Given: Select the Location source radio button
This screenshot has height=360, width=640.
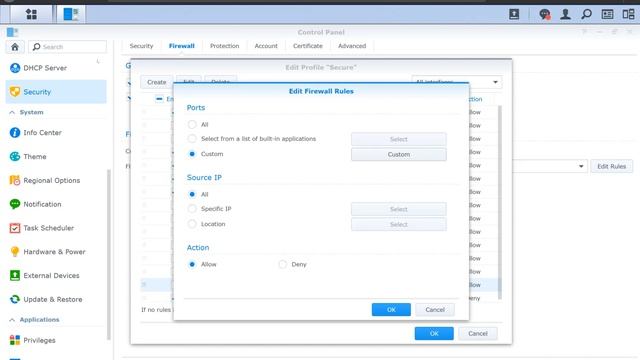Looking at the screenshot, I should (x=192, y=224).
